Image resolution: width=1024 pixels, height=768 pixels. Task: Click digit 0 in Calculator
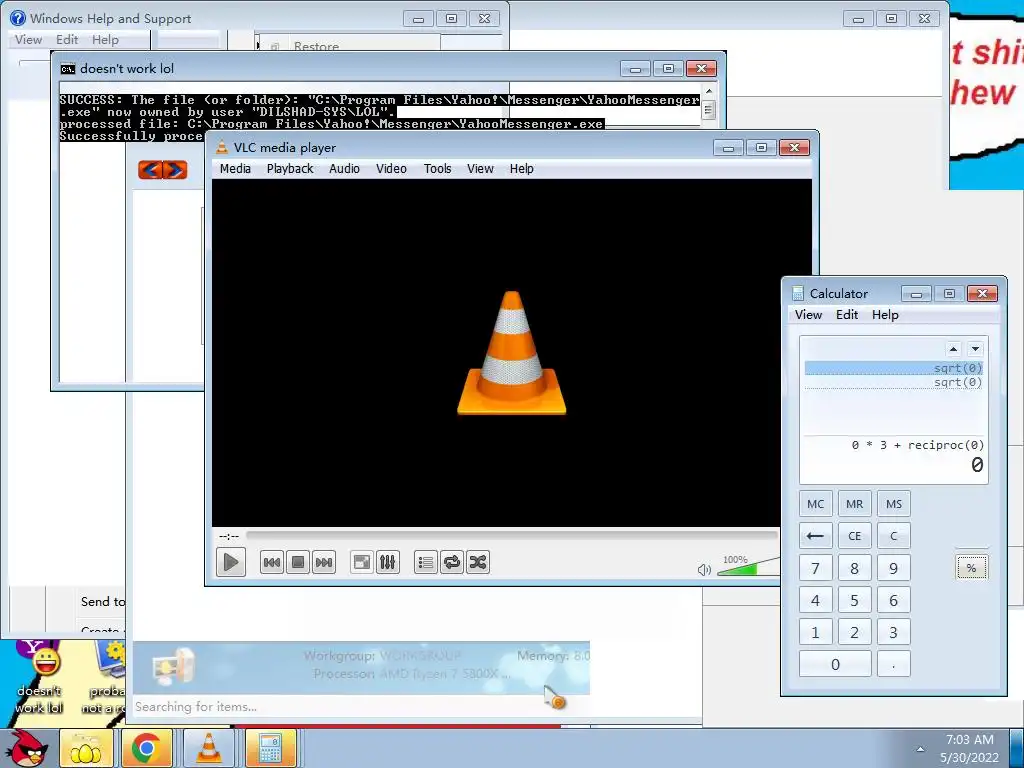(x=835, y=664)
